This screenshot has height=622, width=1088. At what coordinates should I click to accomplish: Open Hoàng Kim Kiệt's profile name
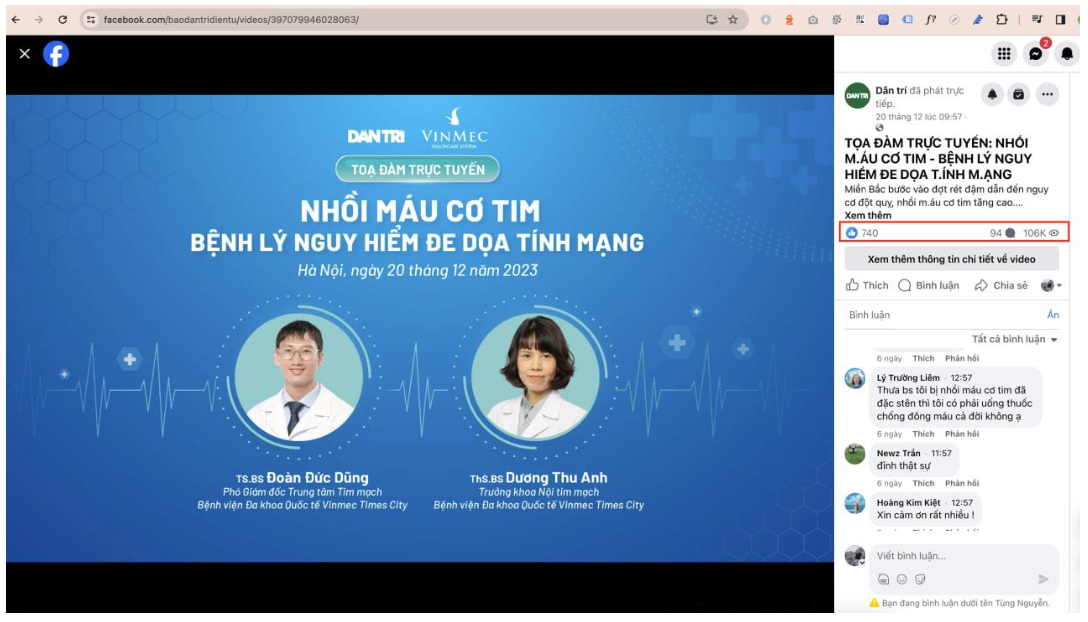(x=908, y=503)
